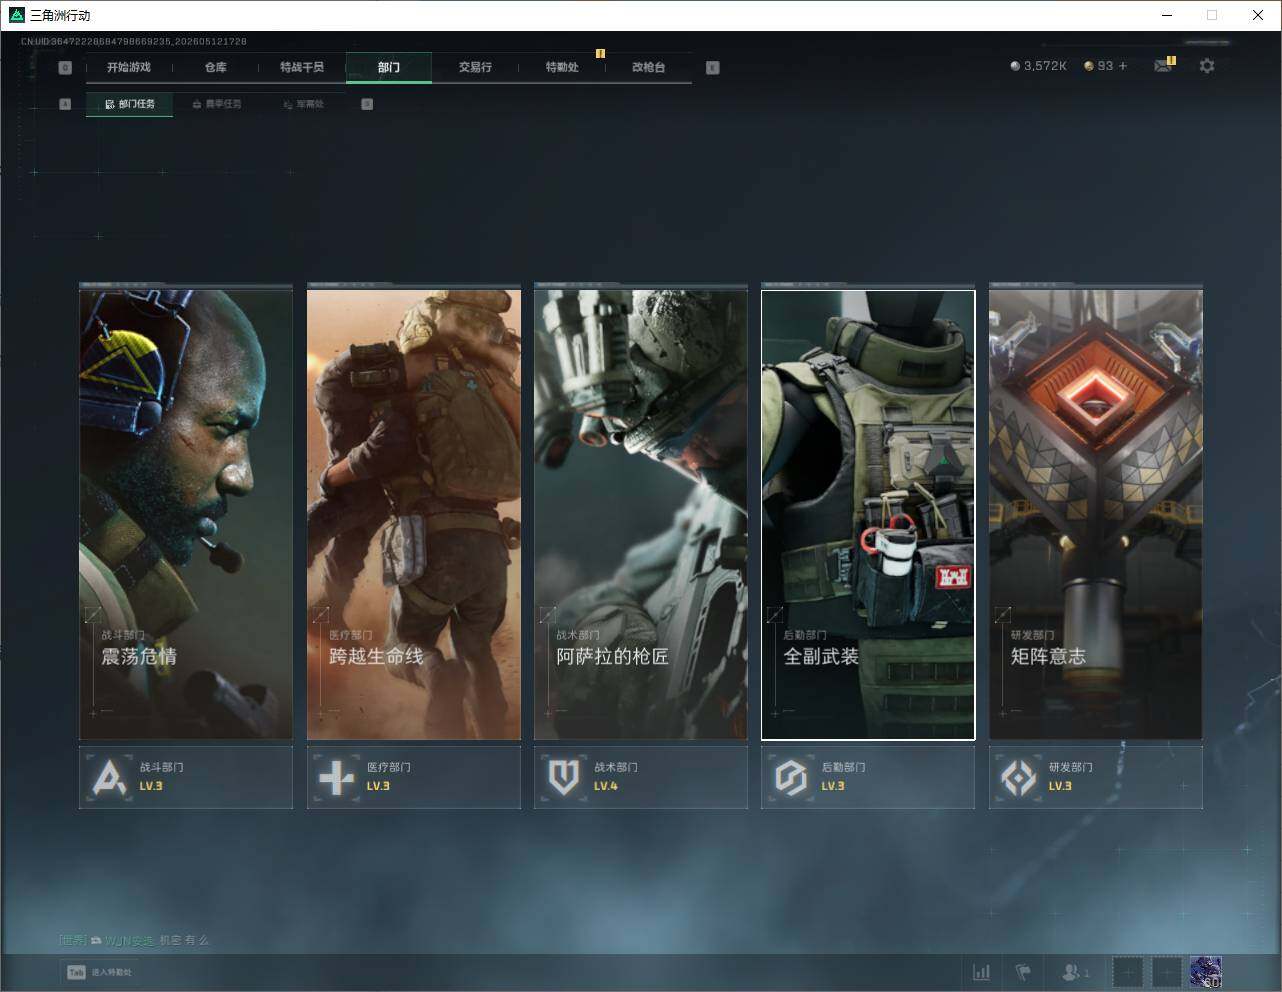Click the CN UID text at top left
Image resolution: width=1282 pixels, height=992 pixels.
click(x=134, y=42)
